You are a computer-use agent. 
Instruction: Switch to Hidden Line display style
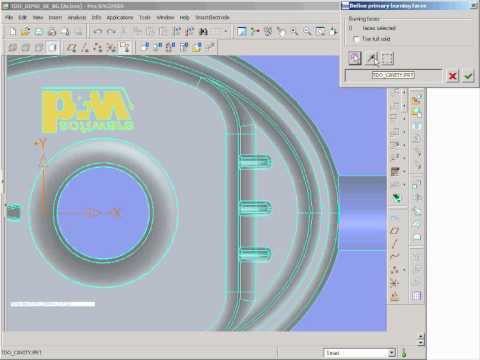pos(25,47)
